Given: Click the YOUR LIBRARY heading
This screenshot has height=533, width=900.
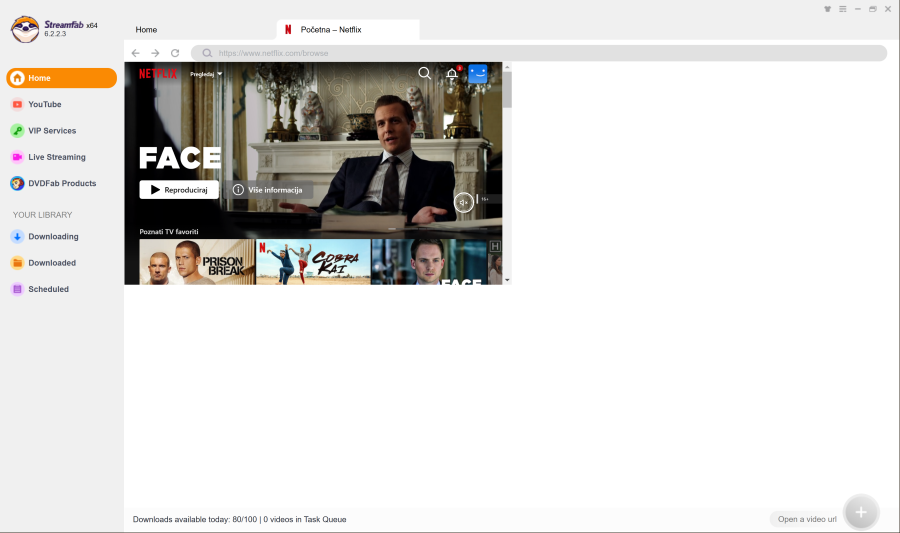Looking at the screenshot, I should [42, 215].
